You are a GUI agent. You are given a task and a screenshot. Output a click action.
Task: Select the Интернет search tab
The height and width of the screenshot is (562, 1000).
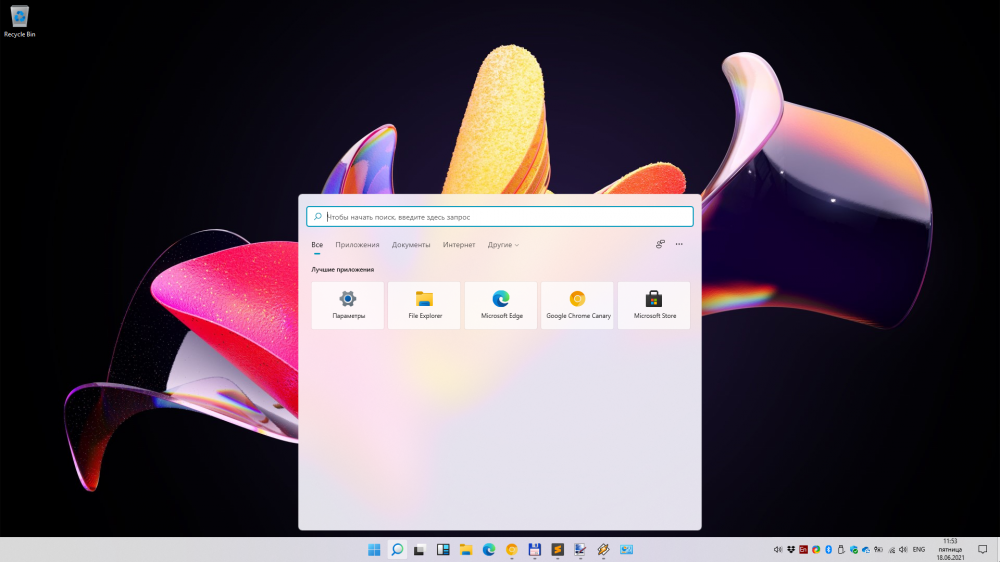pos(459,245)
